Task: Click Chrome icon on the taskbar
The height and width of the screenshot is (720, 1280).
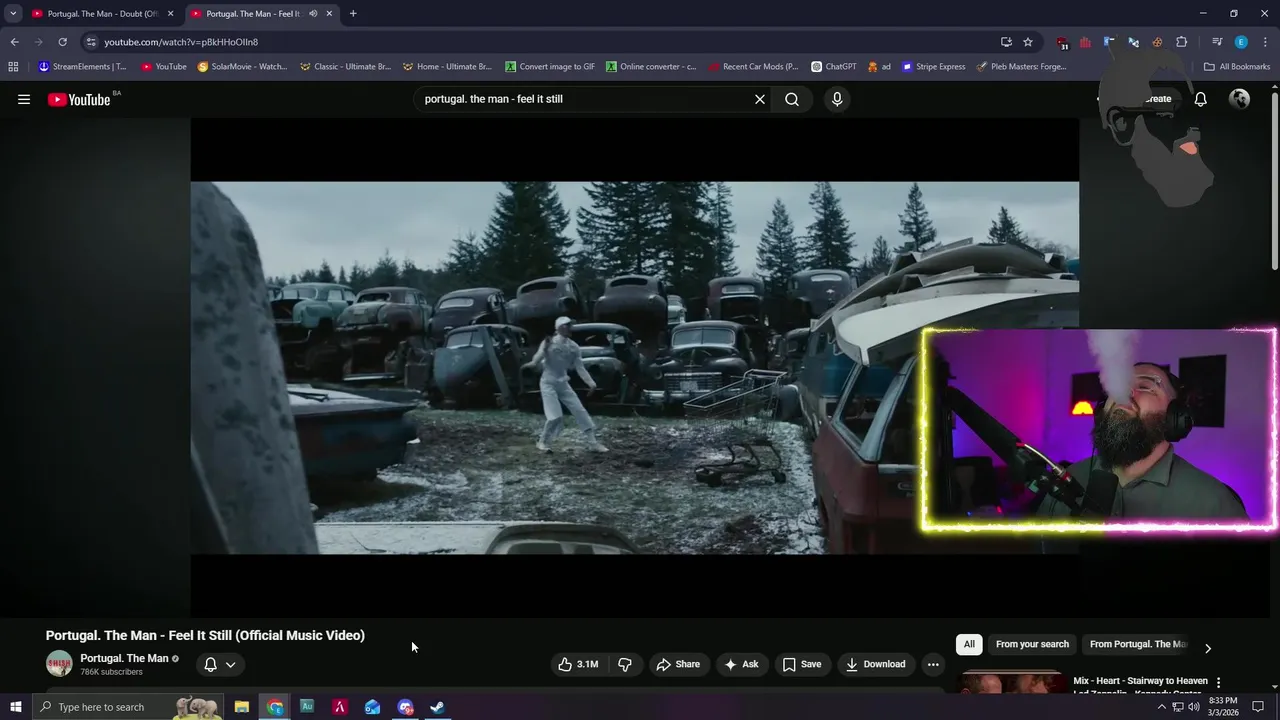Action: pos(275,707)
